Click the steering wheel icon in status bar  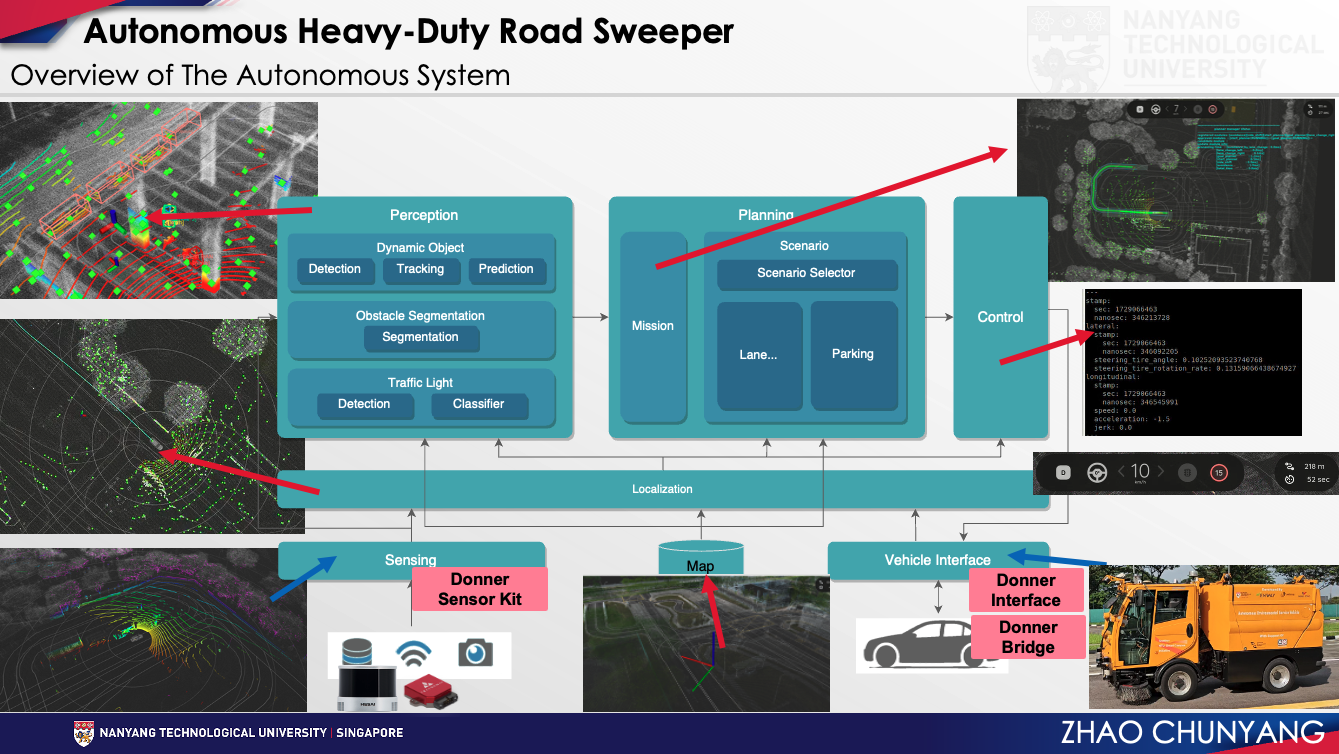1094,473
